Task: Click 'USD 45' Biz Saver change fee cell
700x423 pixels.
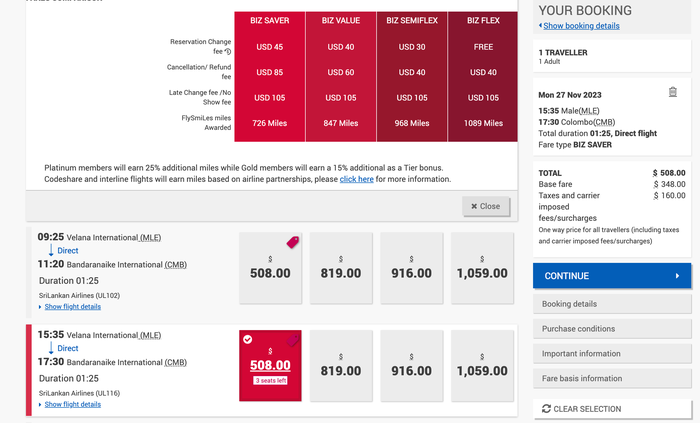Action: click(x=270, y=47)
